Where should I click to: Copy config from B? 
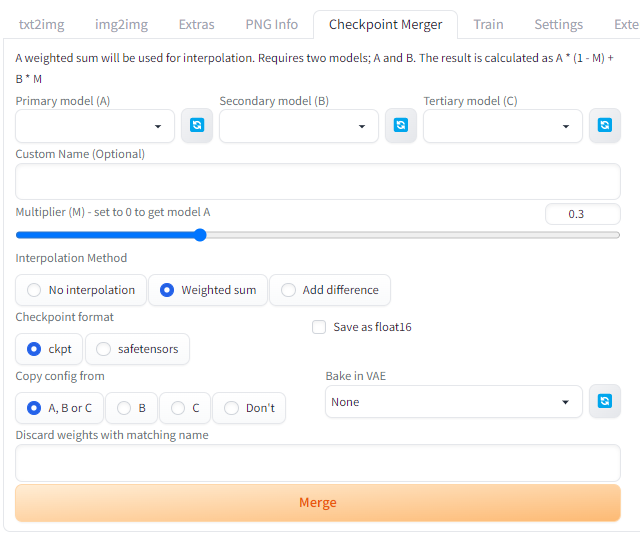(x=131, y=408)
